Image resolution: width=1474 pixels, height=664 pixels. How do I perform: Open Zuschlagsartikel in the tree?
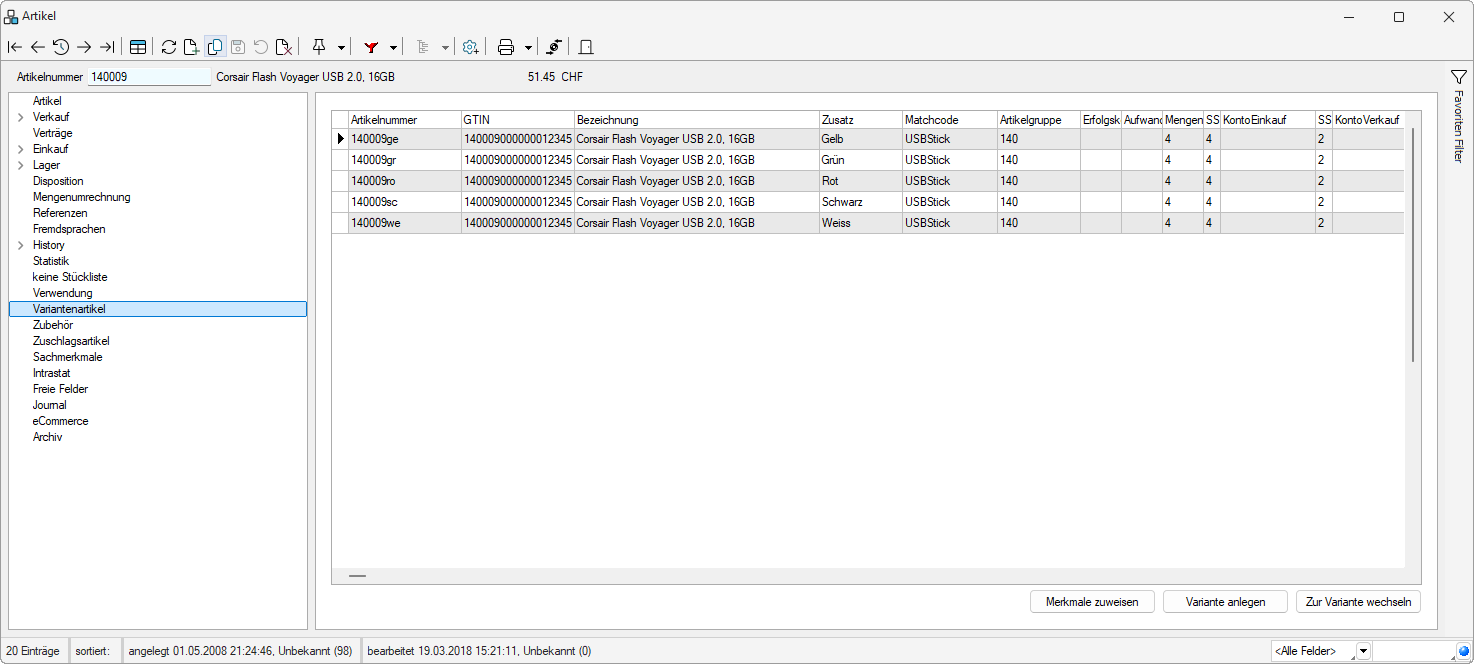[x=71, y=341]
